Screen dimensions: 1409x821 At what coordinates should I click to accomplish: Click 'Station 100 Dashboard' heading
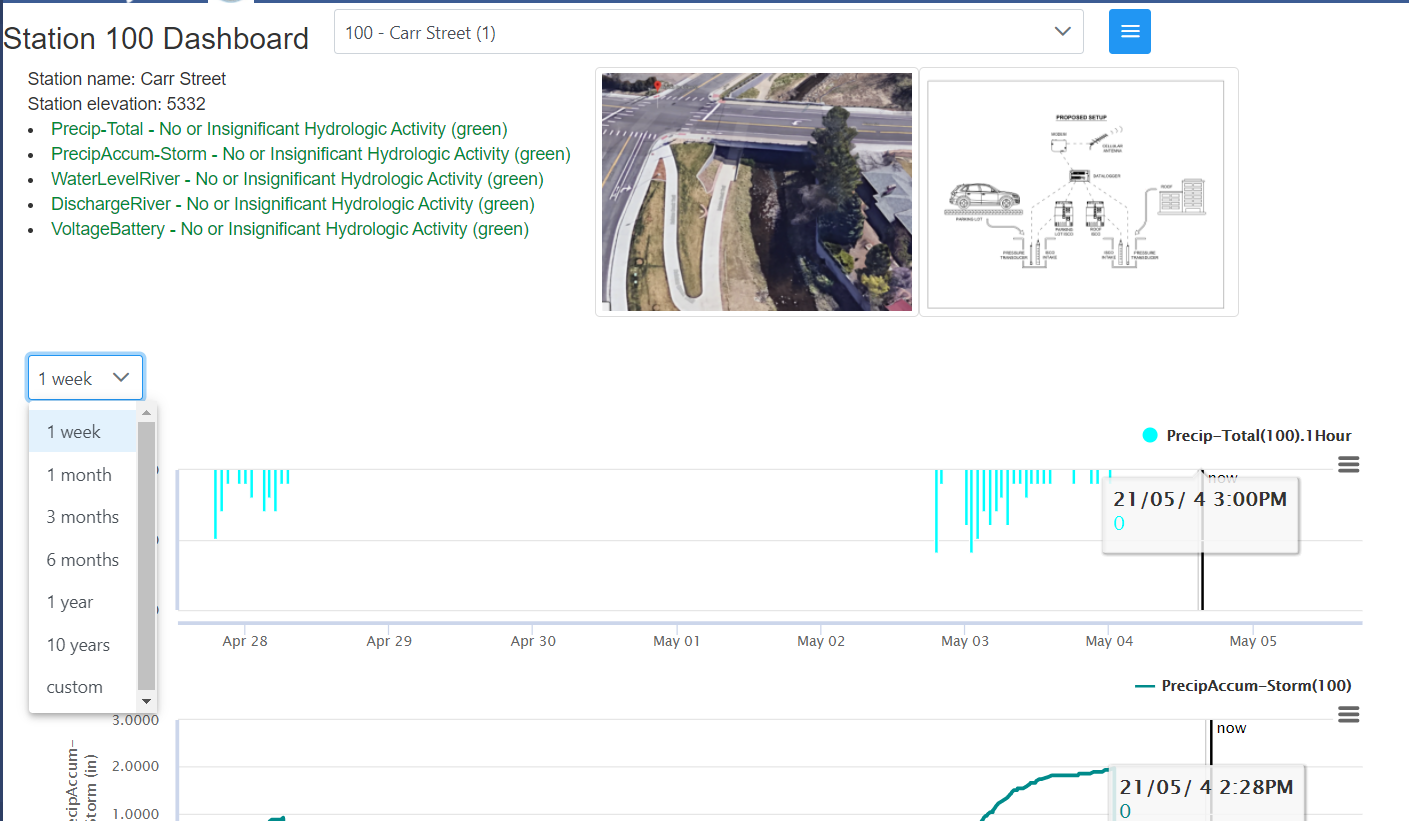click(156, 39)
